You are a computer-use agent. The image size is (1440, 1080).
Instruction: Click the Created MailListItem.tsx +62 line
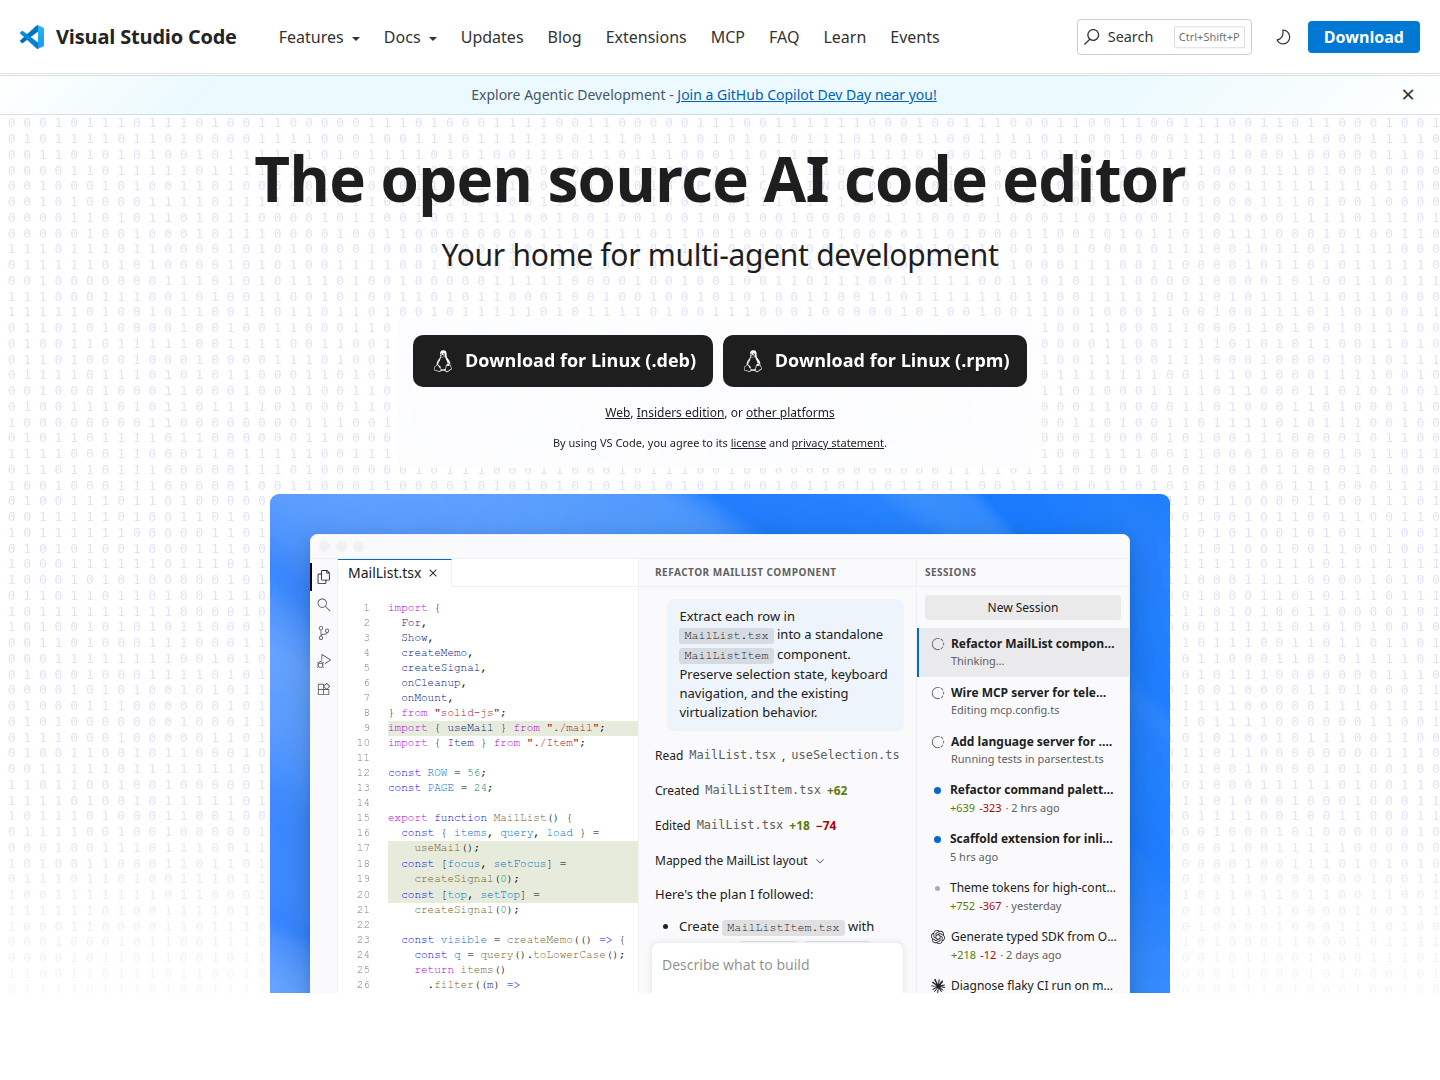point(751,790)
